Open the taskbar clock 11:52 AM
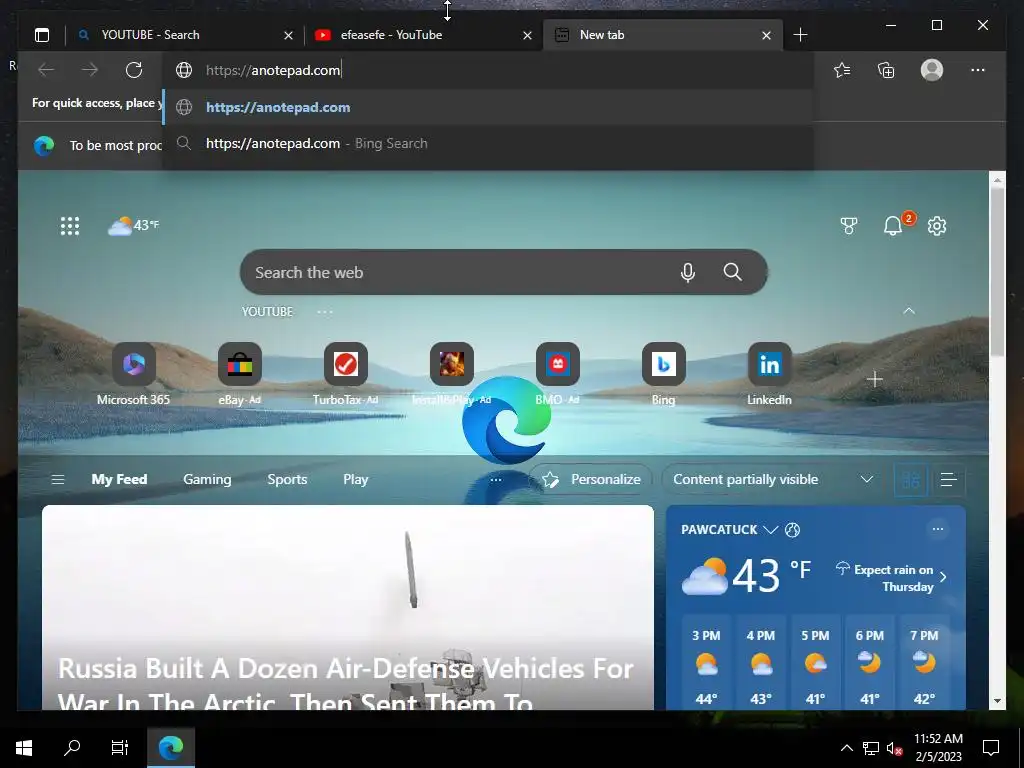Screen dimensions: 1024x768 coord(938,748)
